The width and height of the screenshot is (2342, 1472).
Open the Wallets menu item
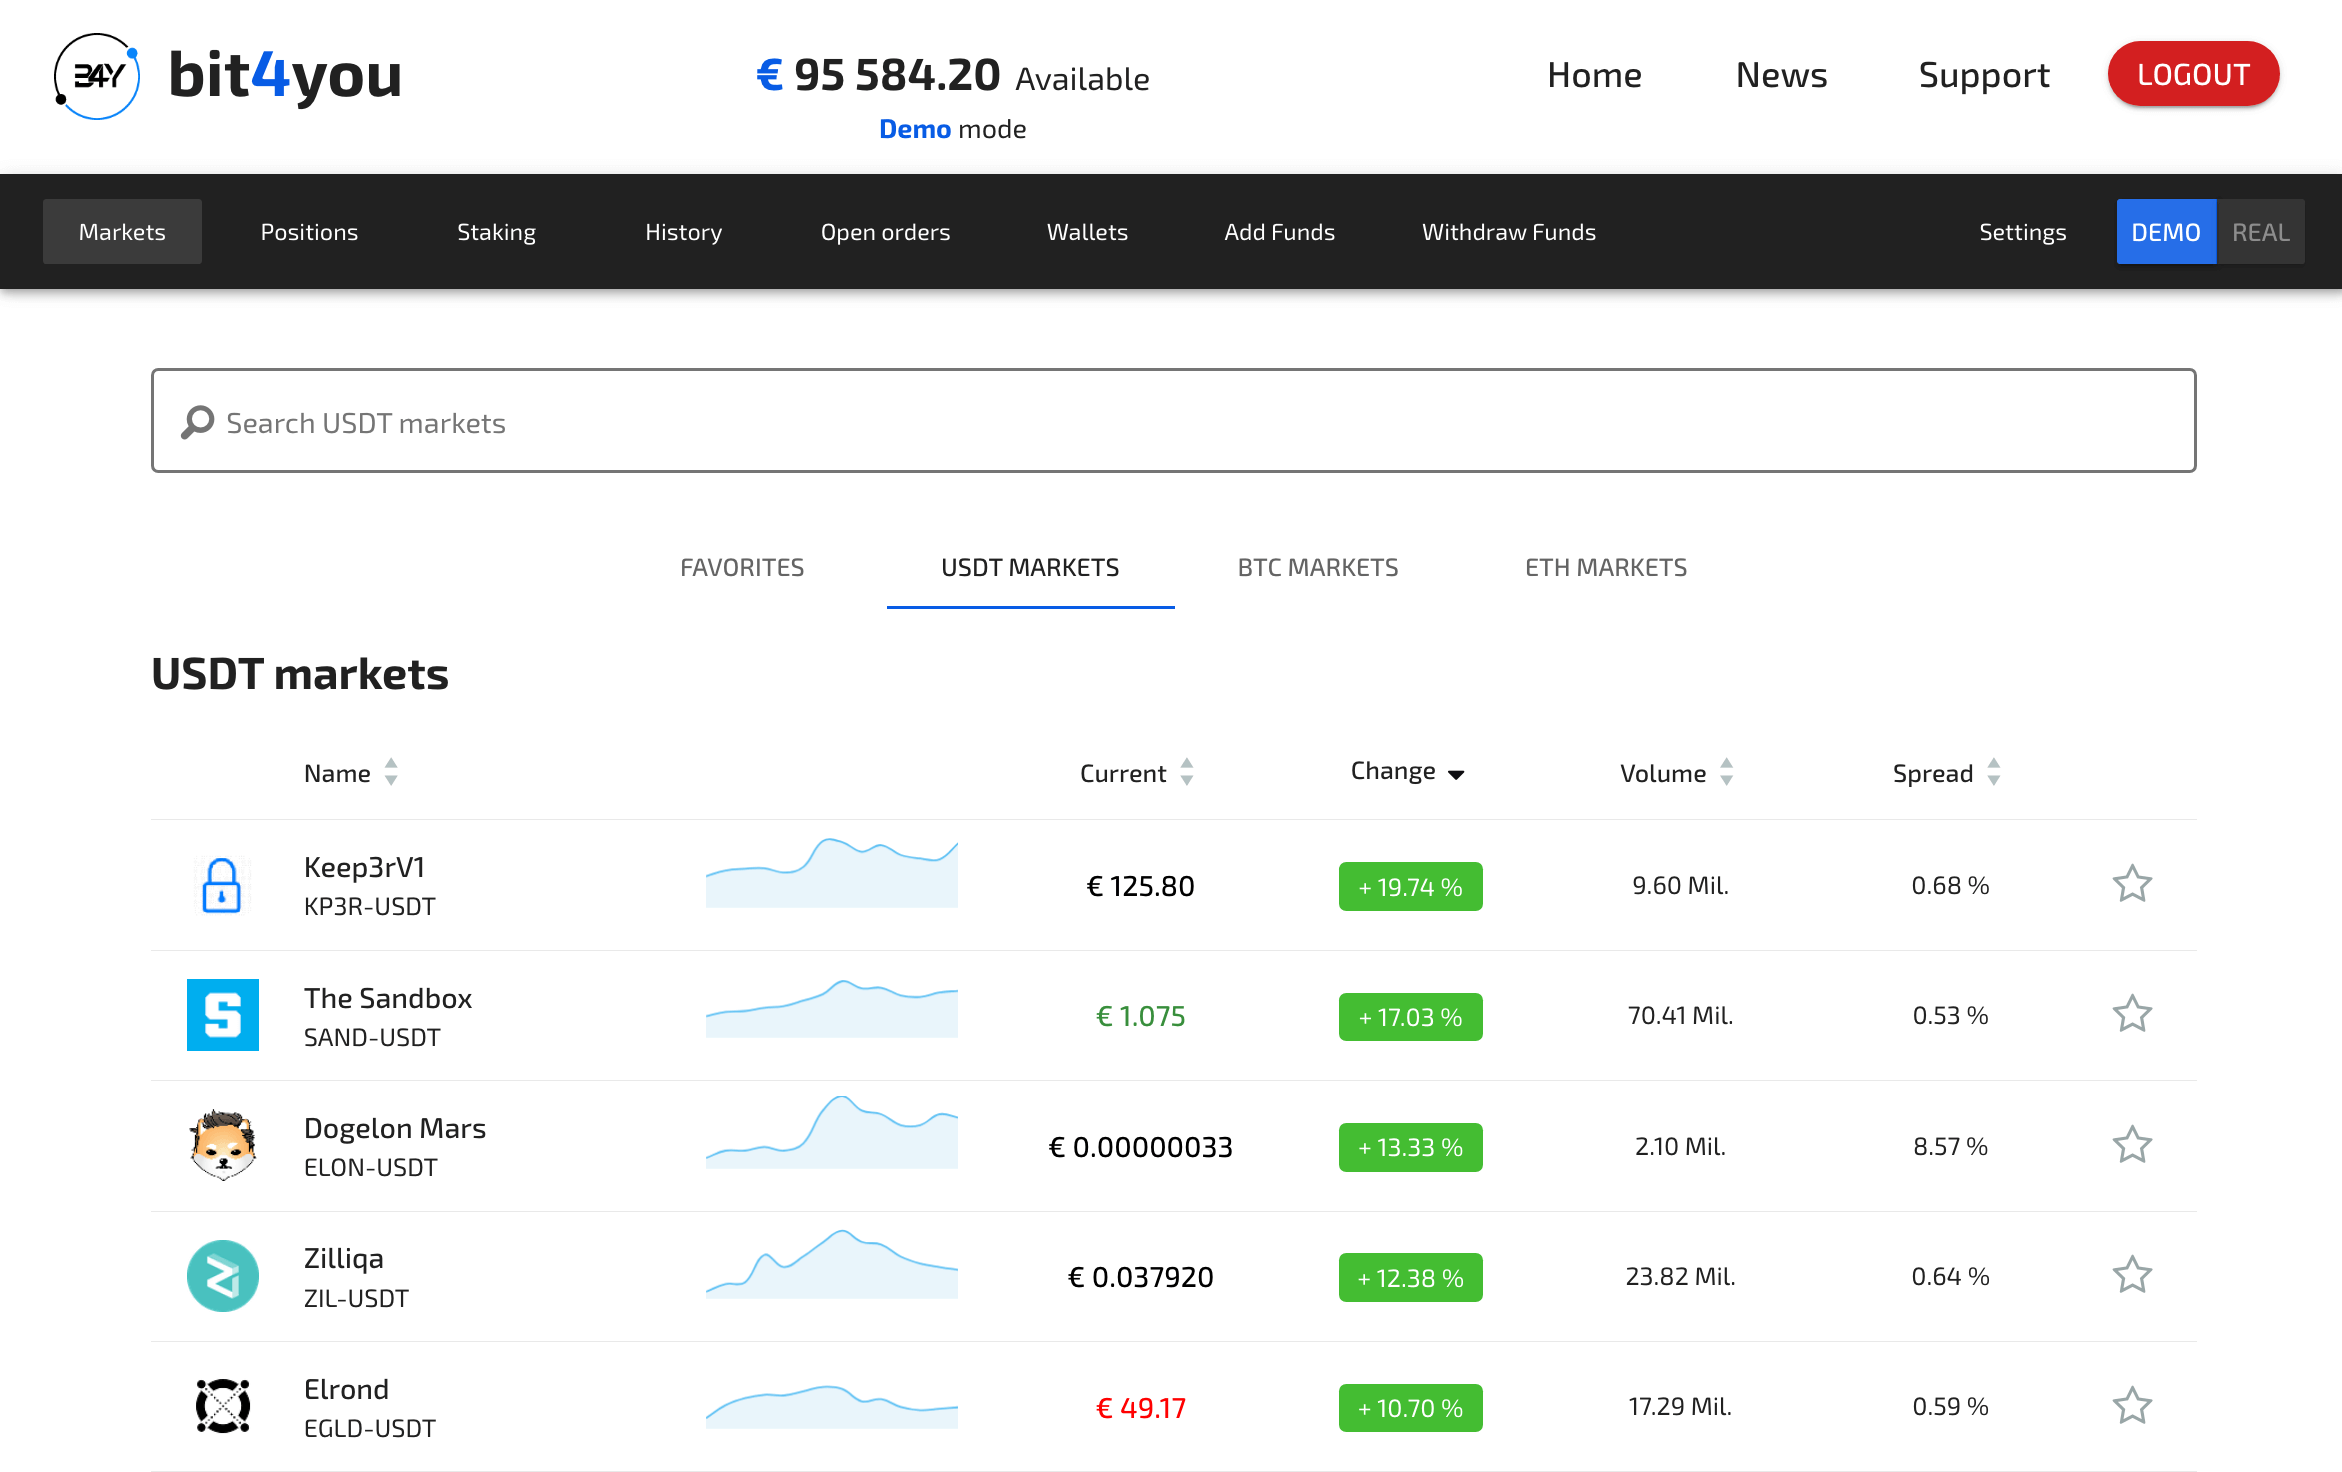coord(1087,232)
